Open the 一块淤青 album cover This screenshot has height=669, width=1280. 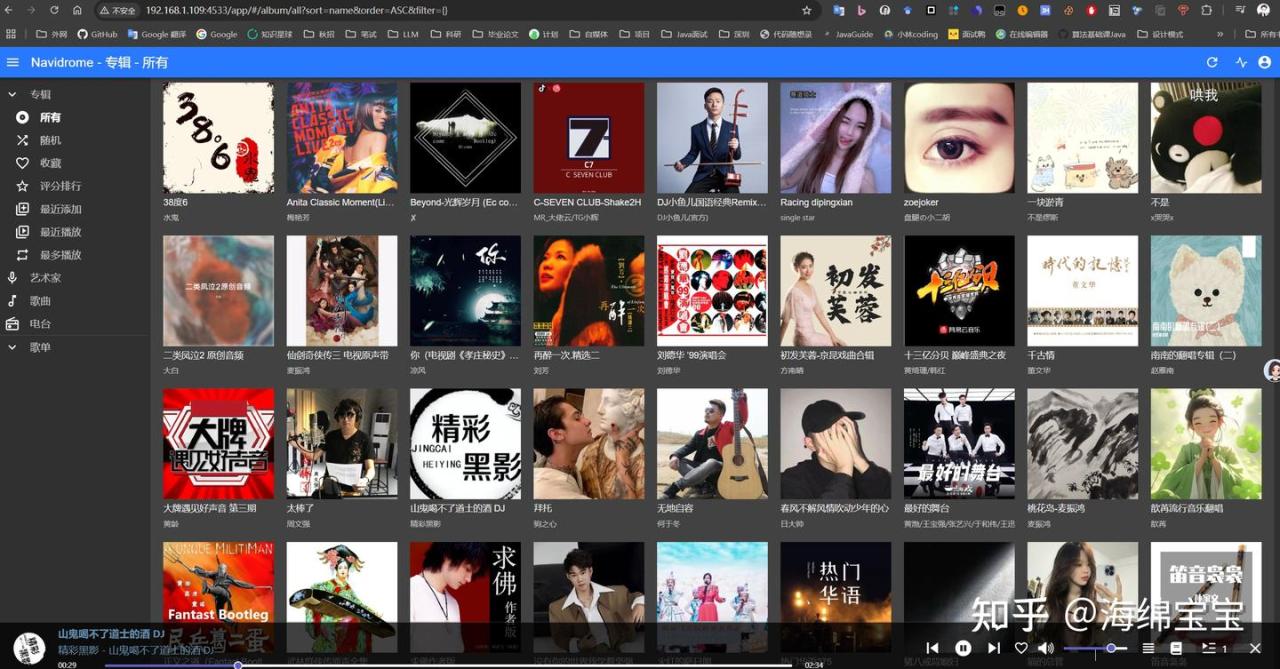[1083, 138]
